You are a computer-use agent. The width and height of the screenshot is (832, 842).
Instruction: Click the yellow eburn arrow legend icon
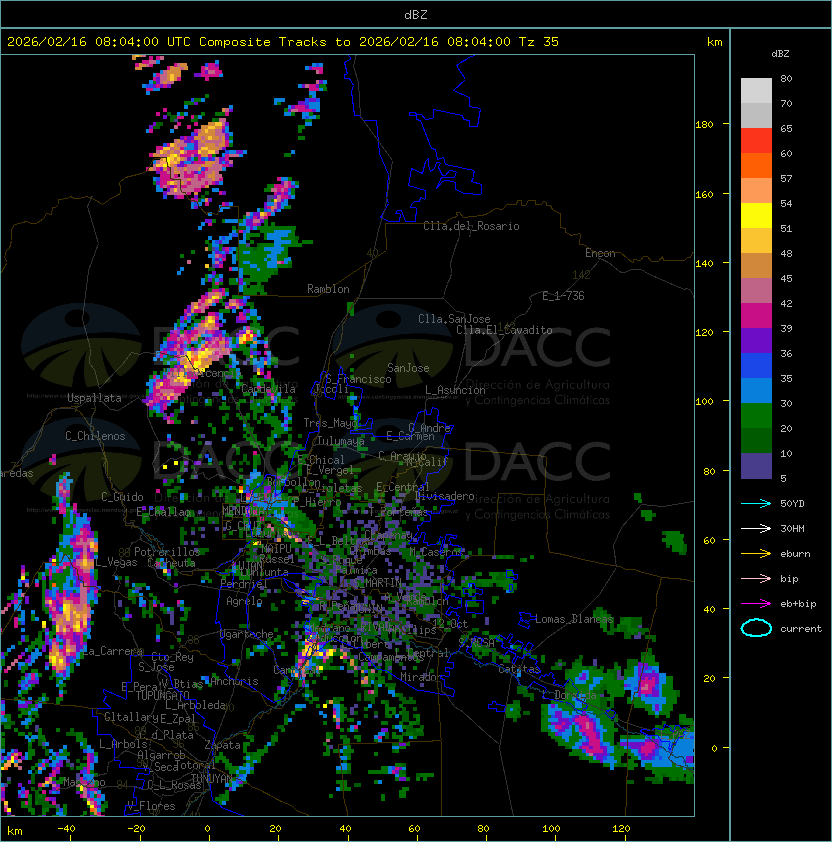[x=756, y=554]
